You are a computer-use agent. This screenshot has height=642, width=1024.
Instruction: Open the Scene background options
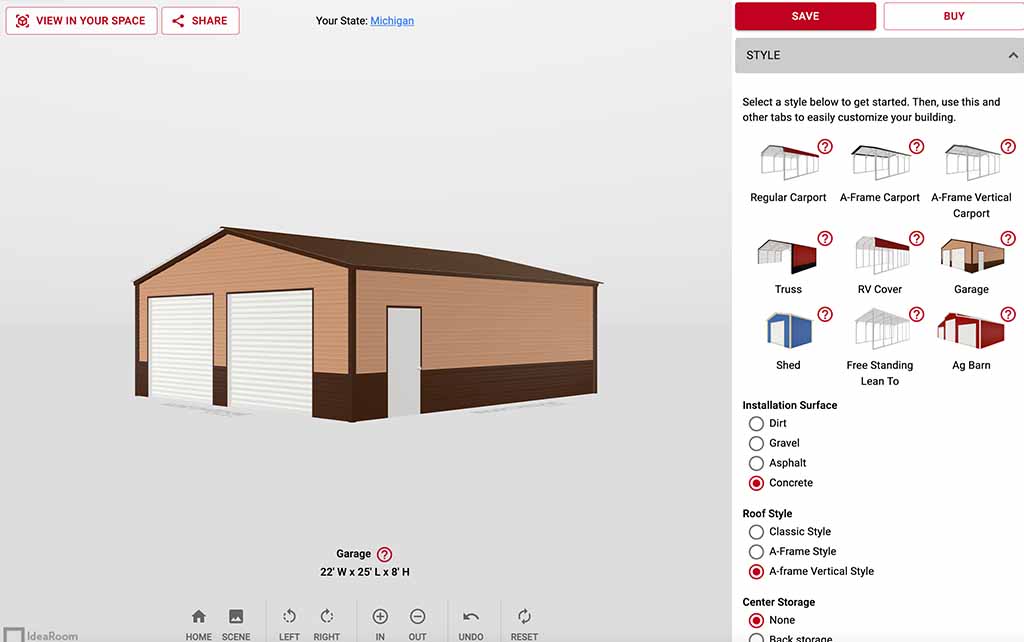point(236,620)
